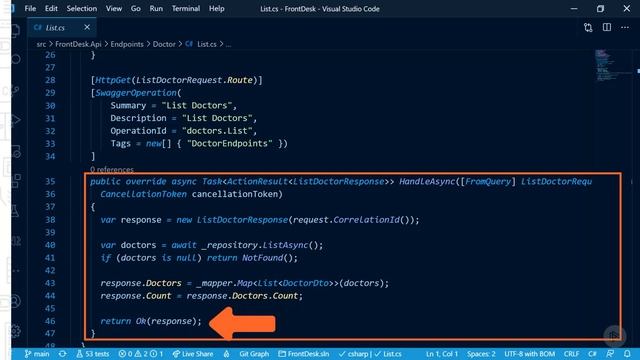Open the Extensions view in activity bar
Image resolution: width=640 pixels, height=360 pixels.
(15, 181)
